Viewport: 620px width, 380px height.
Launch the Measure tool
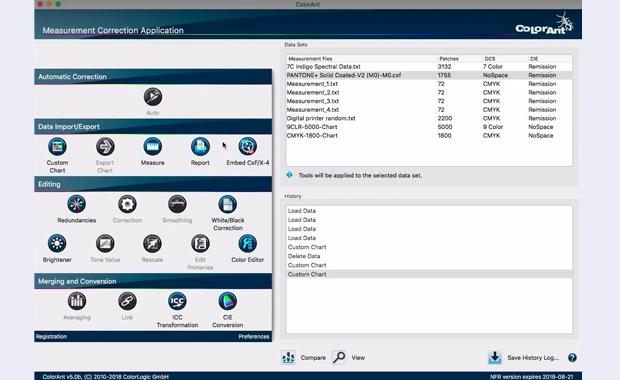pyautogui.click(x=153, y=147)
